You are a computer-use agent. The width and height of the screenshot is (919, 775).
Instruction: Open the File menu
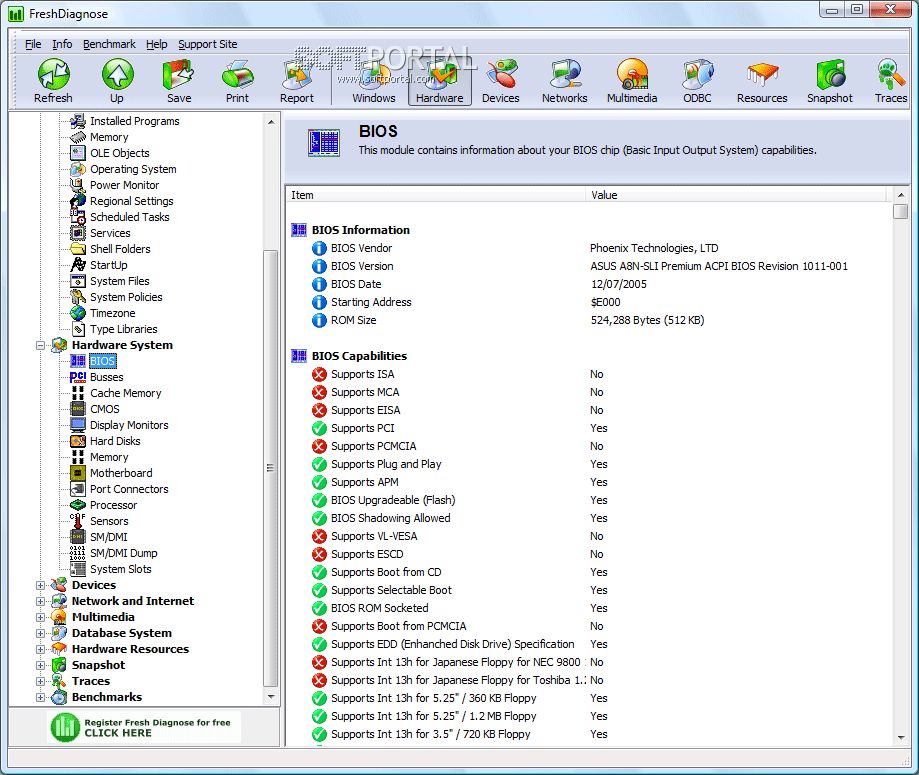(33, 44)
